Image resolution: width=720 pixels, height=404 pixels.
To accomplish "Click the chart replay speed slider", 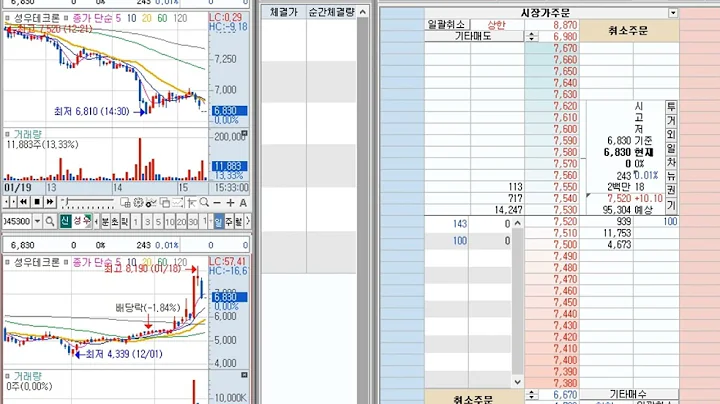I will pyautogui.click(x=87, y=202).
